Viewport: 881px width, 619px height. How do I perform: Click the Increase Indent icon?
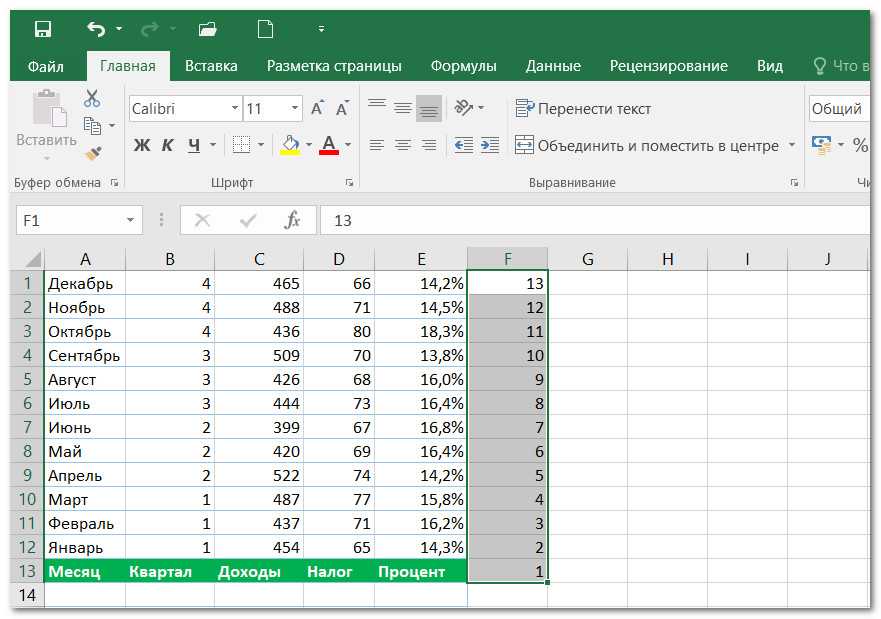(x=490, y=145)
